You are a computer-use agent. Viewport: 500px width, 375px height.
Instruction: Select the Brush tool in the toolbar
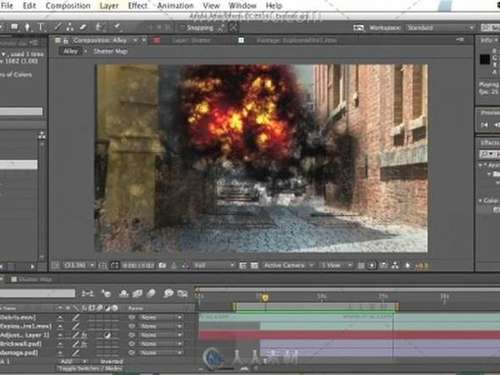click(x=58, y=27)
